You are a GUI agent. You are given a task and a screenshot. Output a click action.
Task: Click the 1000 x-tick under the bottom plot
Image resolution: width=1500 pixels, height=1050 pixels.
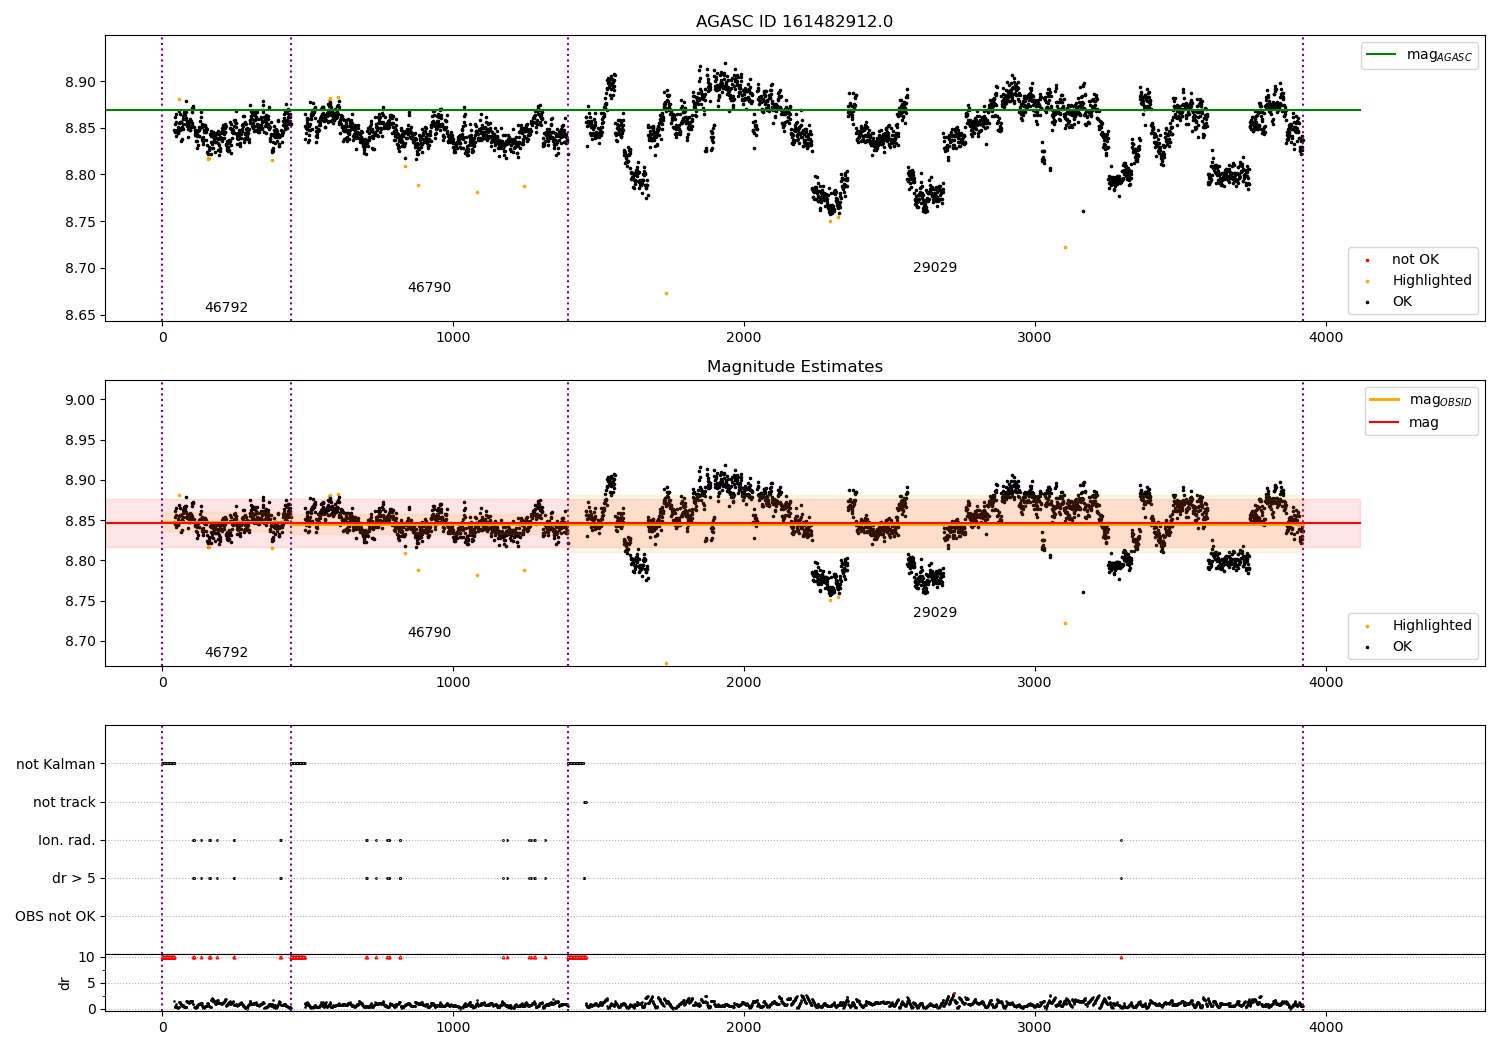(x=453, y=1027)
